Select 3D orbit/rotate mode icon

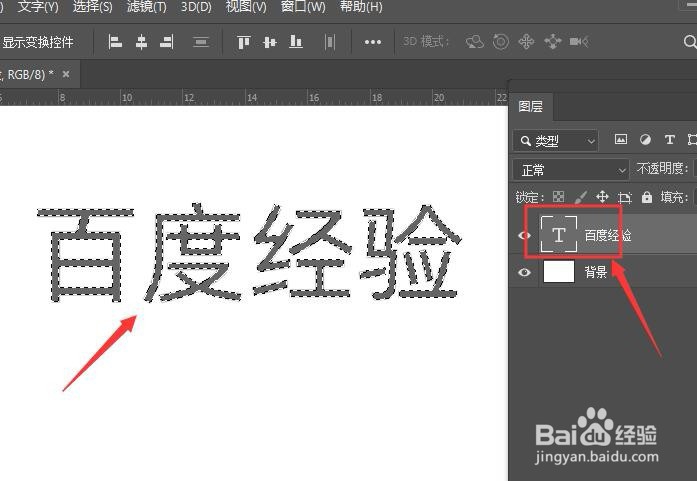tap(474, 42)
